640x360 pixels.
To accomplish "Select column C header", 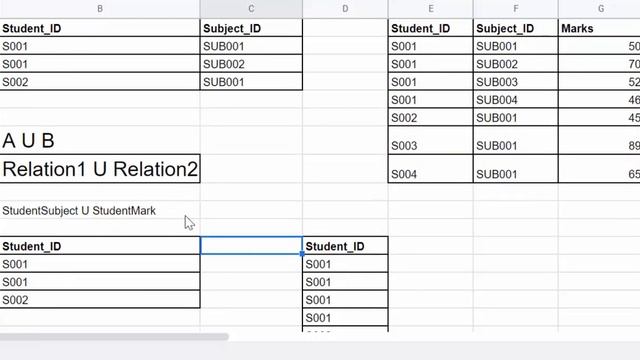I will coord(251,9).
